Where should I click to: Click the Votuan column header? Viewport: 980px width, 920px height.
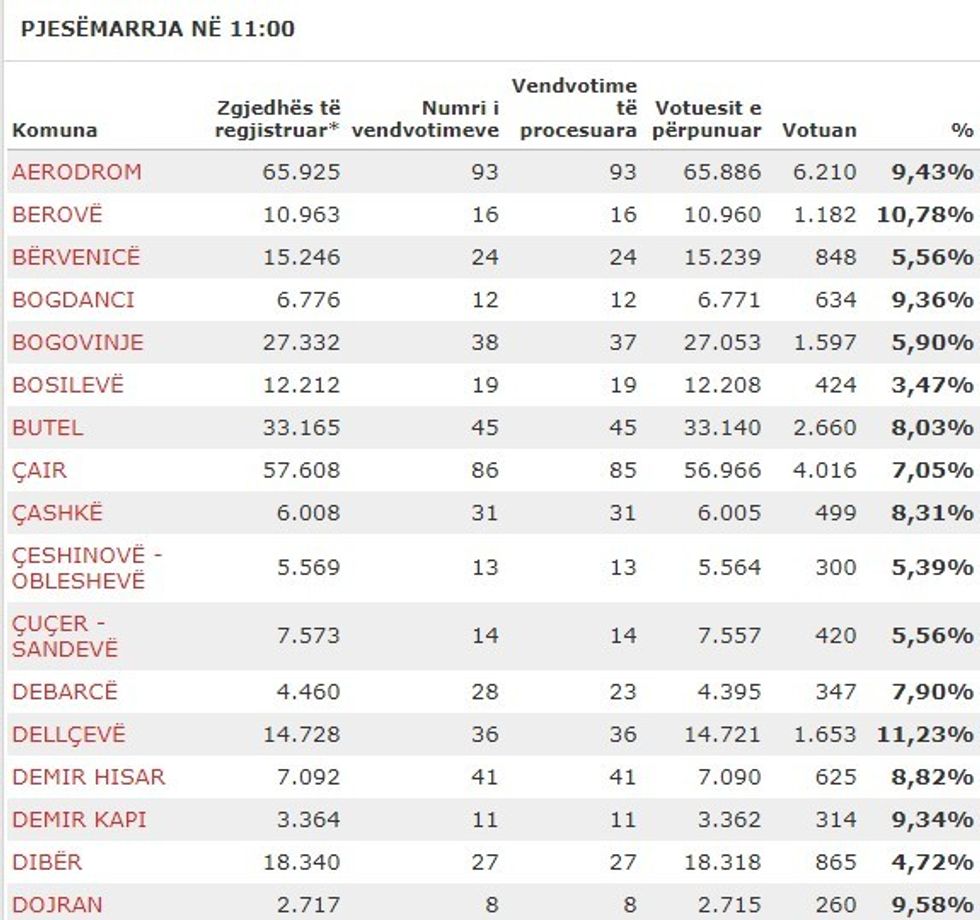(819, 130)
